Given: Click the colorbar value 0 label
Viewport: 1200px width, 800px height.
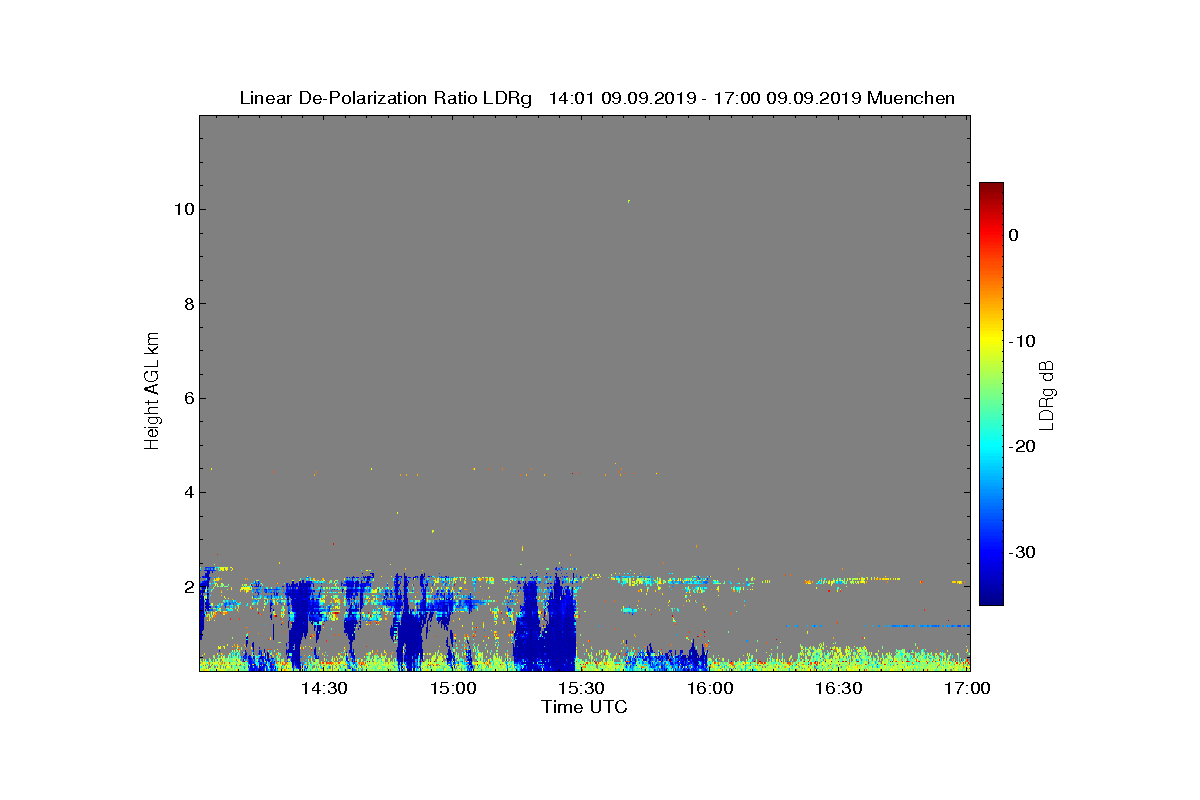Looking at the screenshot, I should 1013,235.
